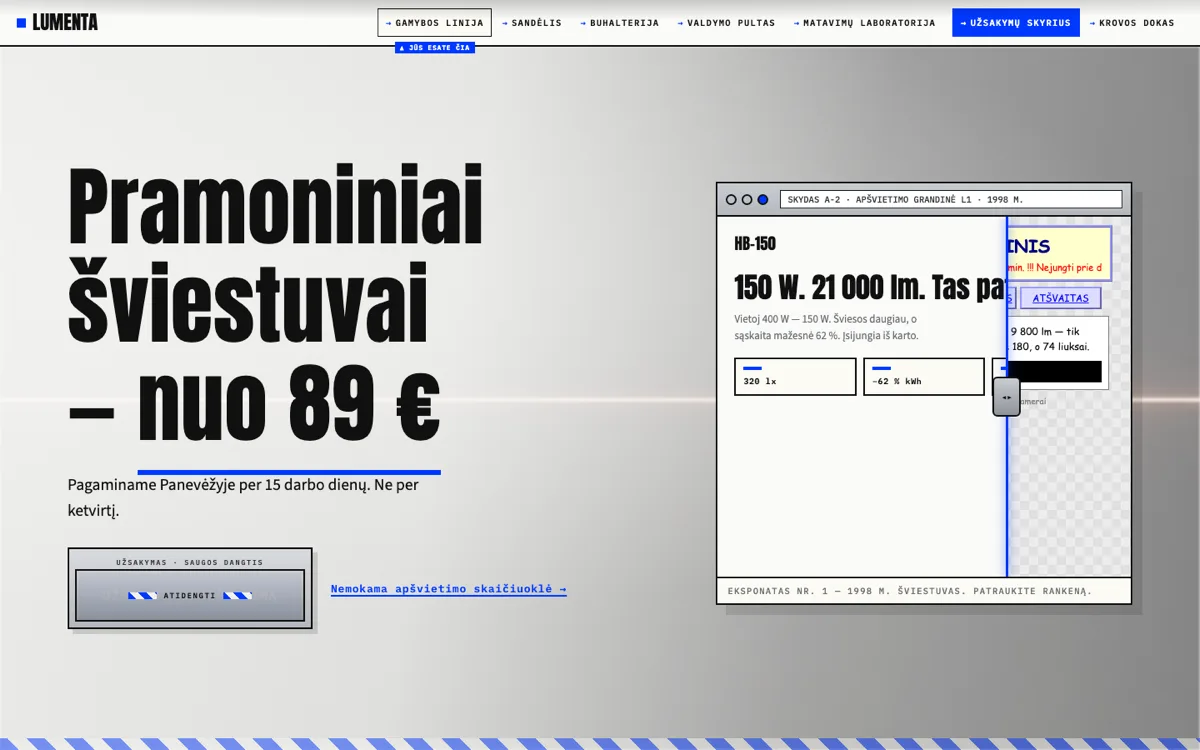Image resolution: width=1200 pixels, height=750 pixels.
Task: Click the Skydas A-2 address bar field
Action: tap(951, 200)
